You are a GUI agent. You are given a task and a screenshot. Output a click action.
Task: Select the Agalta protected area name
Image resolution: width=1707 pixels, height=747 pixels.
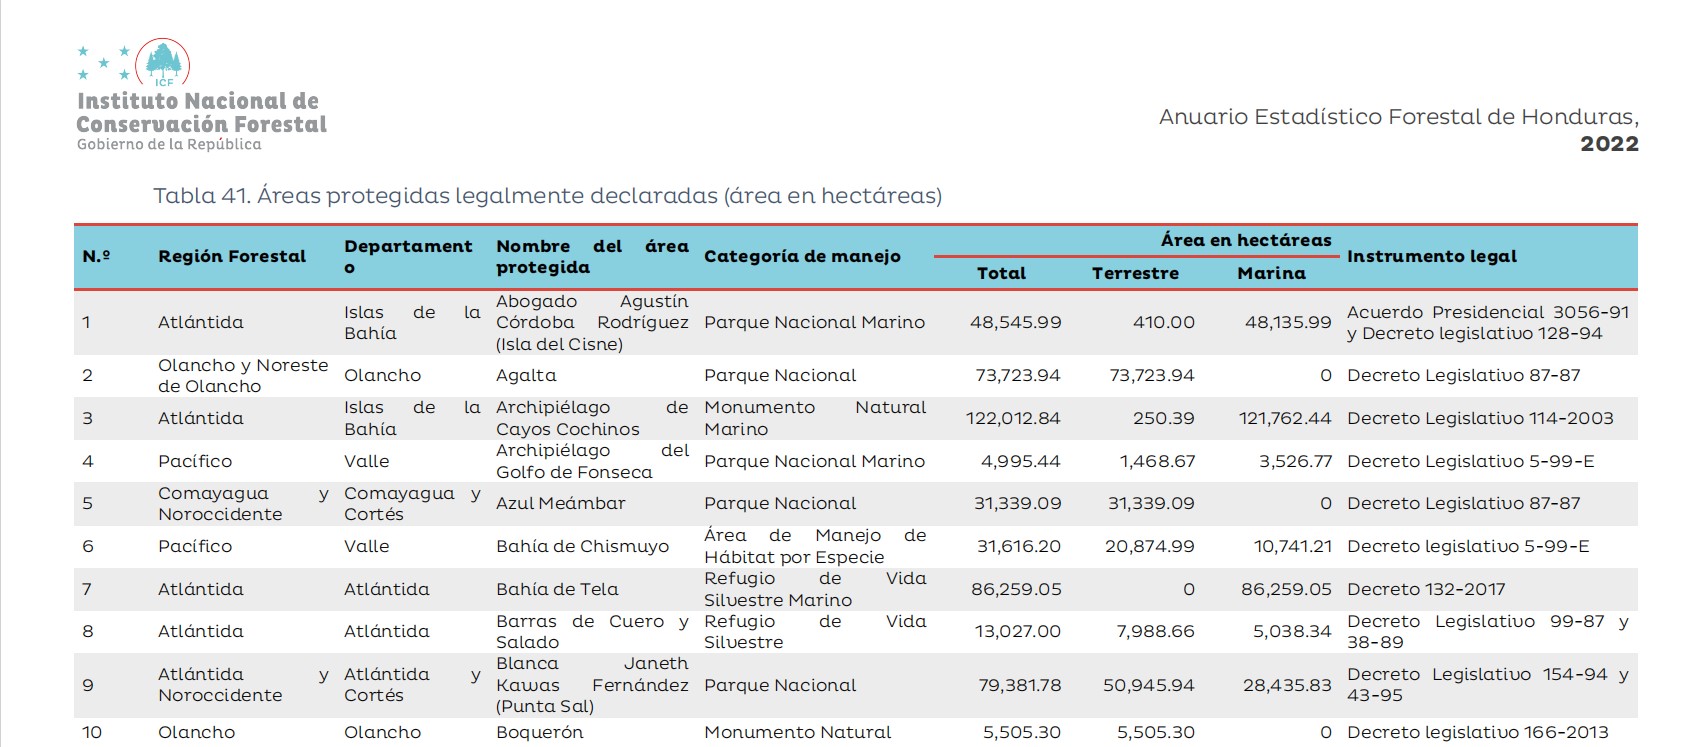tap(526, 376)
